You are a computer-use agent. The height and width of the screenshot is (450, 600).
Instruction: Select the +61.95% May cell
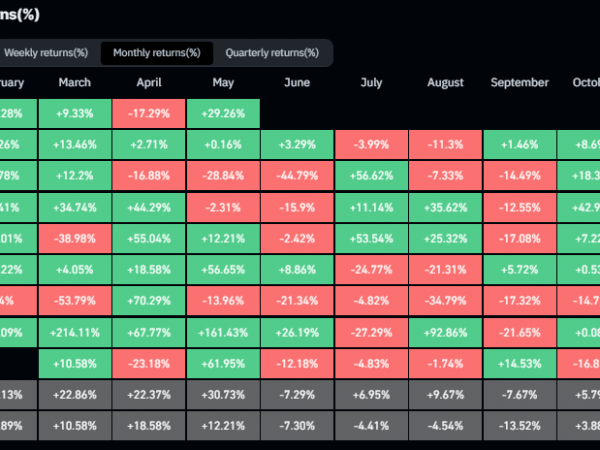(223, 364)
